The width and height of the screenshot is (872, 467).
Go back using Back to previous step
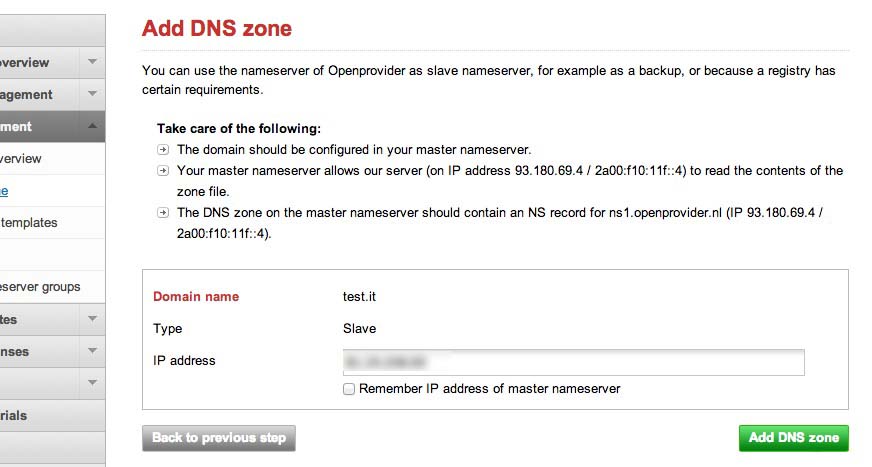(219, 438)
